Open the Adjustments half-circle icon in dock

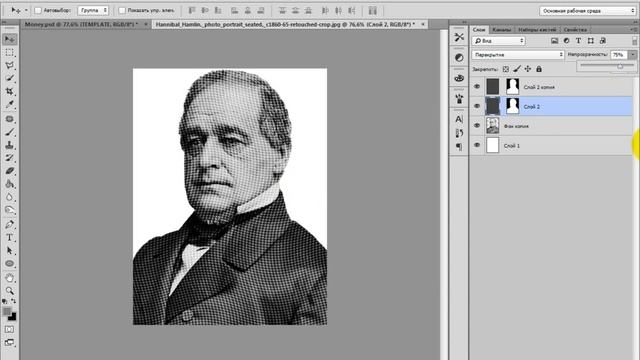[459, 58]
